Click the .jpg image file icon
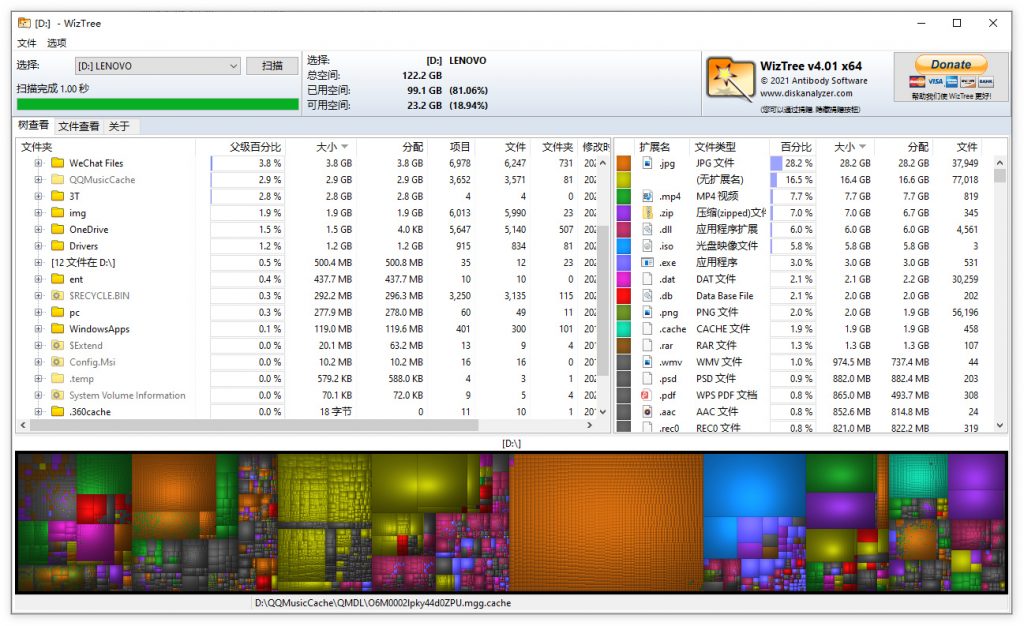The width and height of the screenshot is (1024, 626). click(x=647, y=163)
